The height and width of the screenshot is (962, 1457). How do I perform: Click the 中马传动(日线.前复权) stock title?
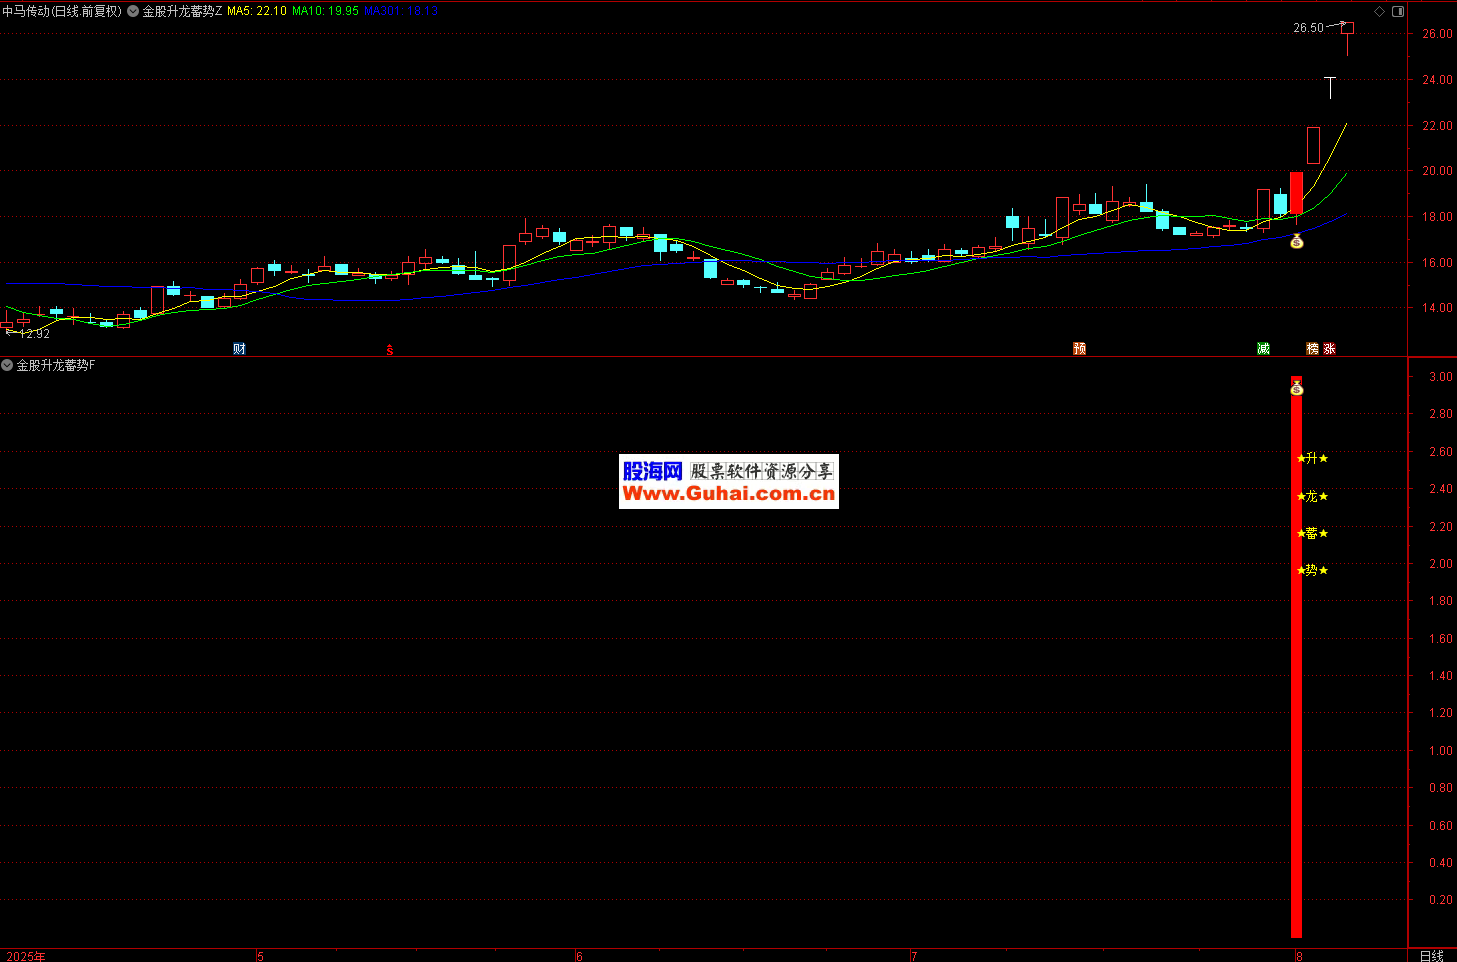(x=62, y=11)
